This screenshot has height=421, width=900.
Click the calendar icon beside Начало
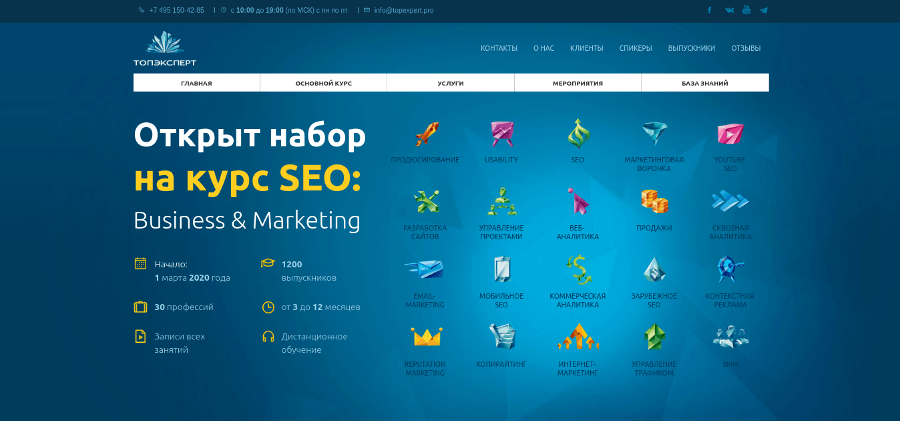pyautogui.click(x=141, y=264)
